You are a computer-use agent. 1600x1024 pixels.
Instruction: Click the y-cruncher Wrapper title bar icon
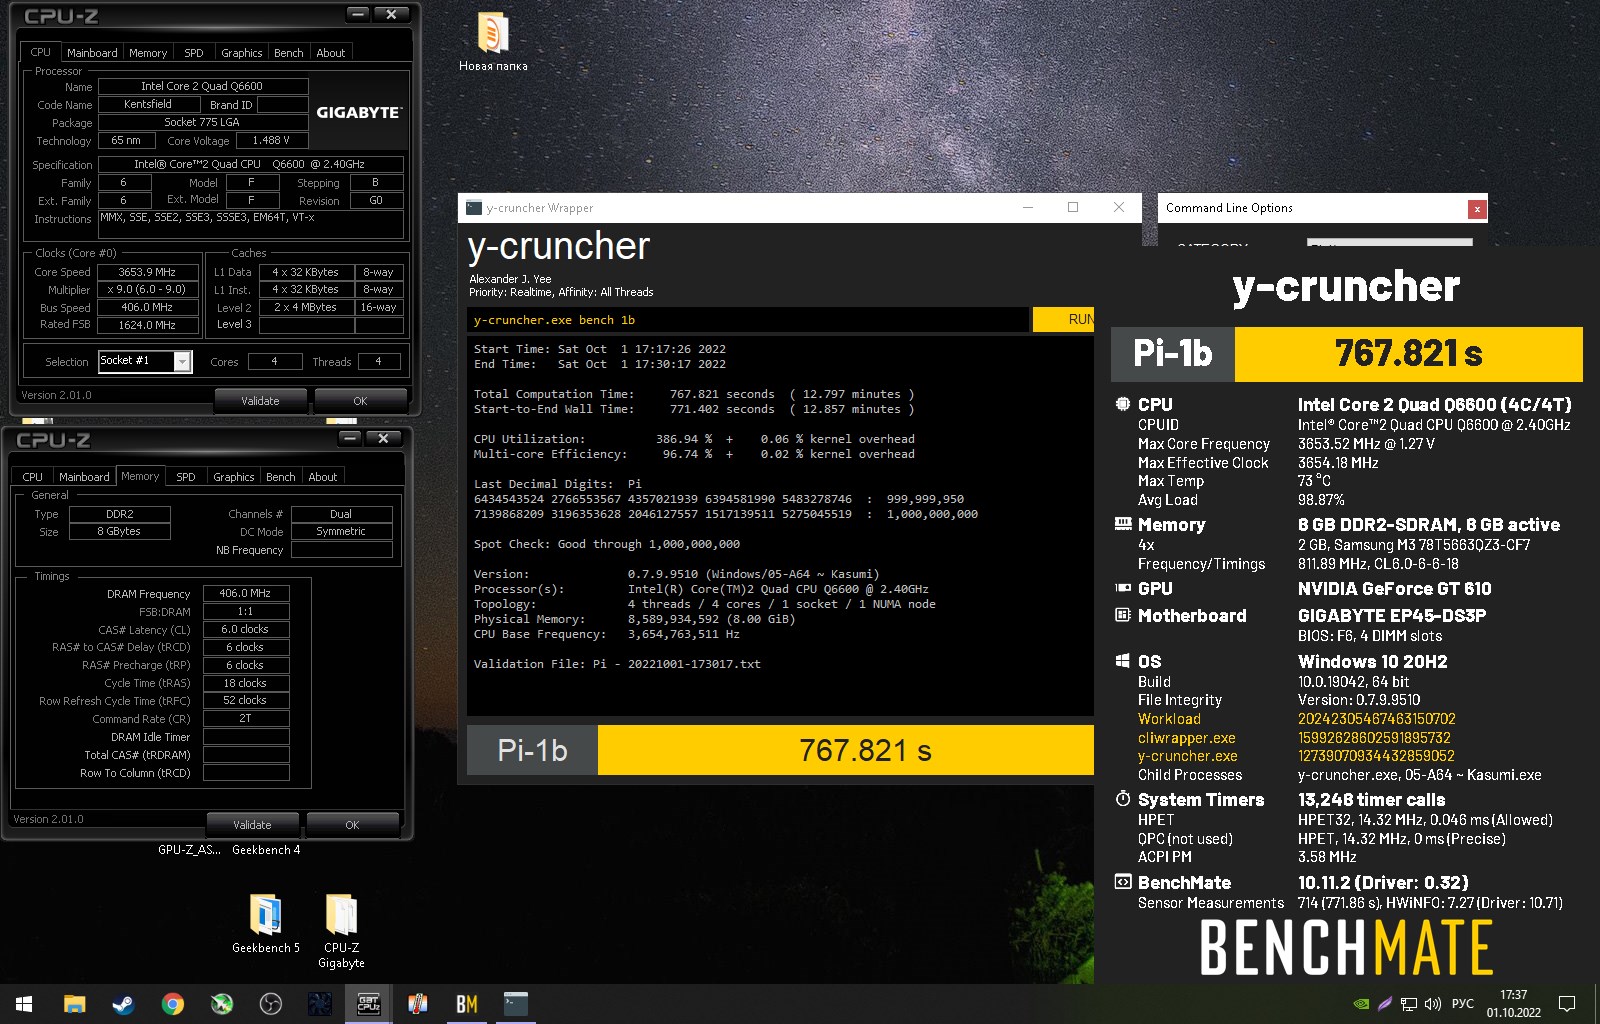(475, 208)
